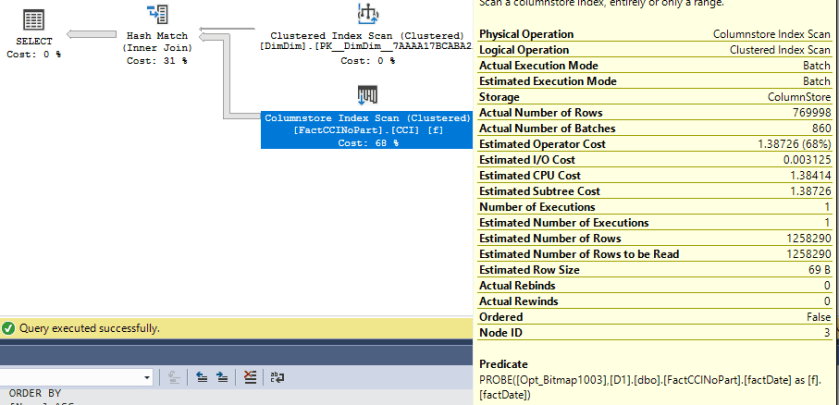Click the toolbar icon with red X over lines
Viewport: 839px width, 405px height.
pyautogui.click(x=250, y=377)
